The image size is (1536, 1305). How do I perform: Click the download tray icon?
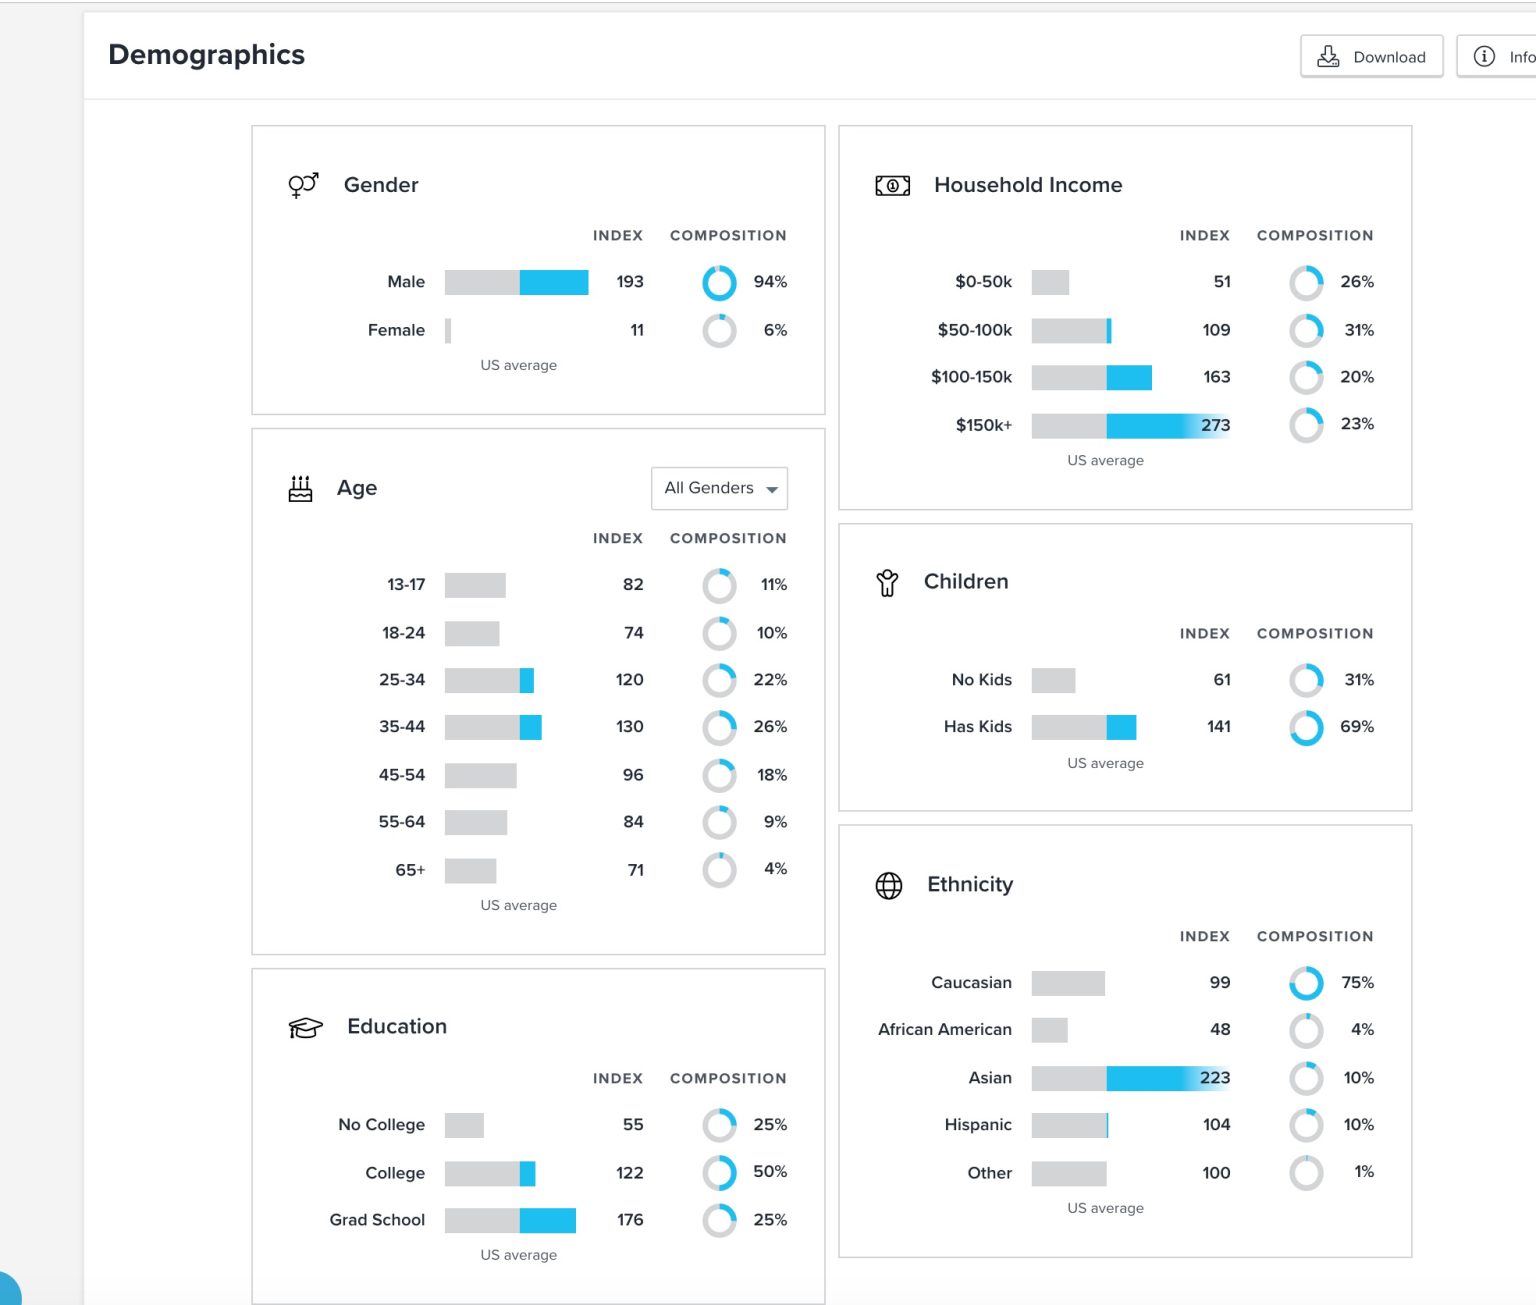[1328, 57]
